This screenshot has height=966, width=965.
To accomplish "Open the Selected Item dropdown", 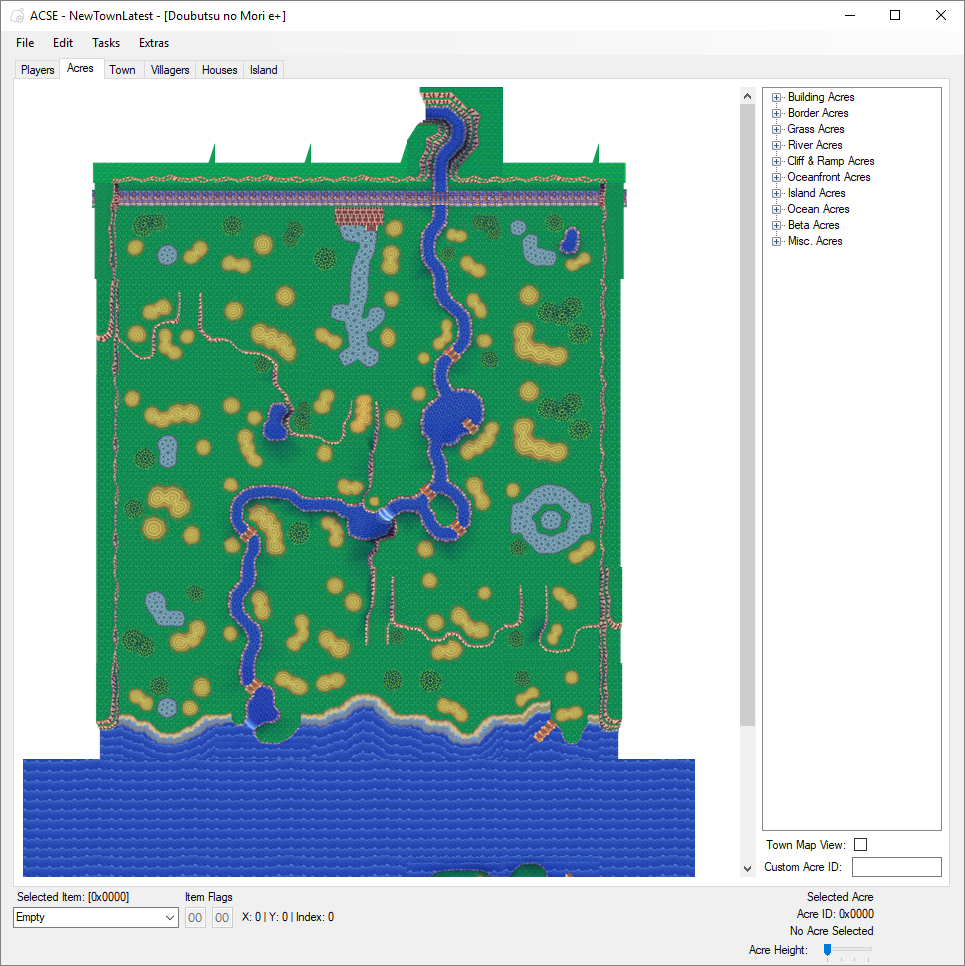I will coord(96,917).
